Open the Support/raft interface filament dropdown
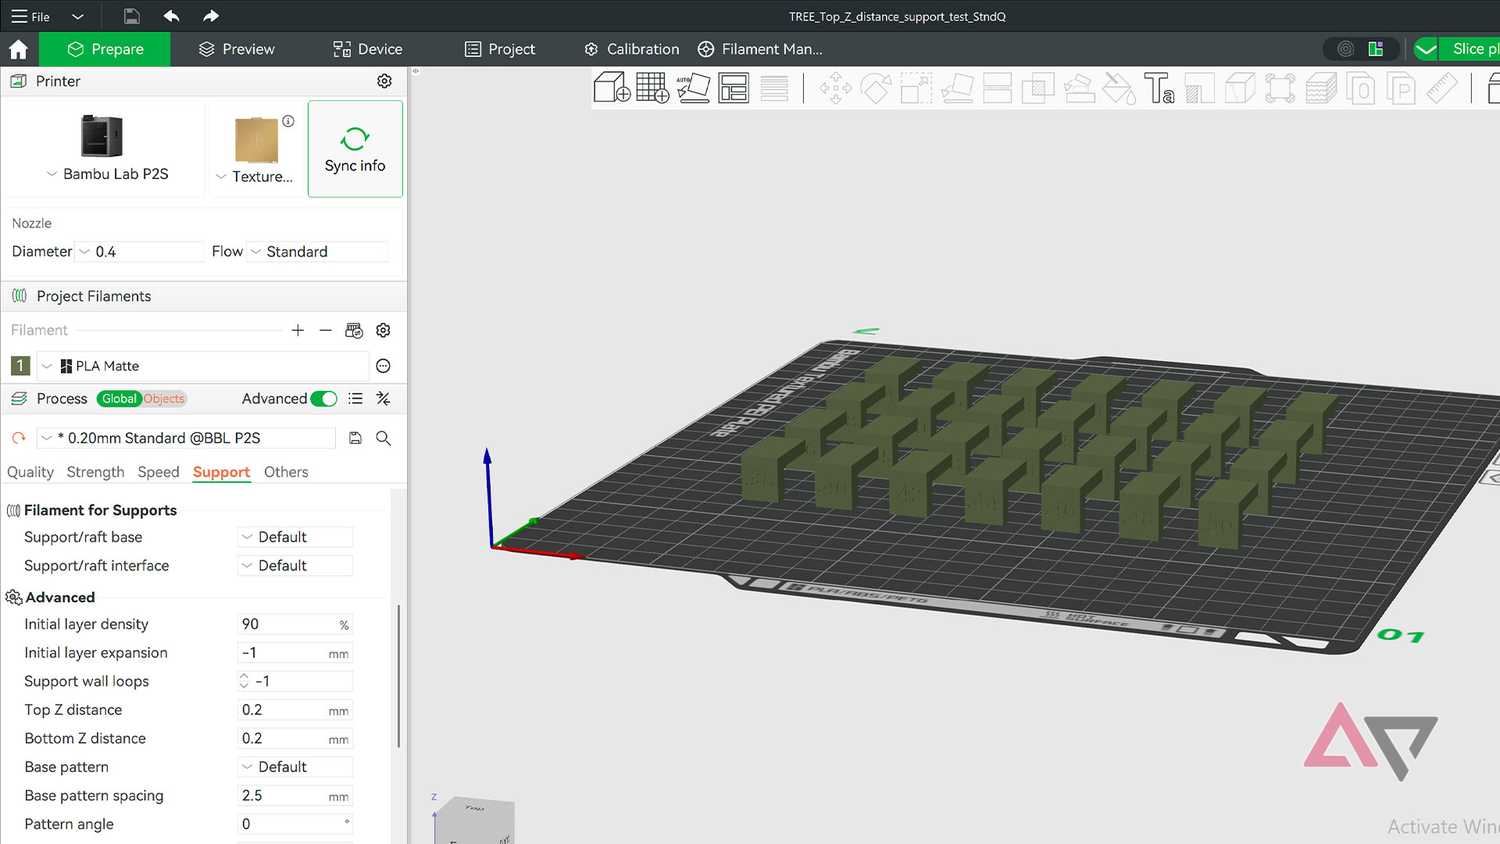Viewport: 1500px width, 844px height. pyautogui.click(x=295, y=565)
